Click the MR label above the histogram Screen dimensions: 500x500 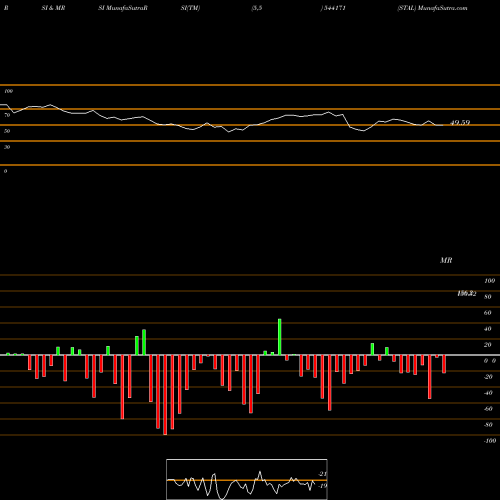point(446,260)
